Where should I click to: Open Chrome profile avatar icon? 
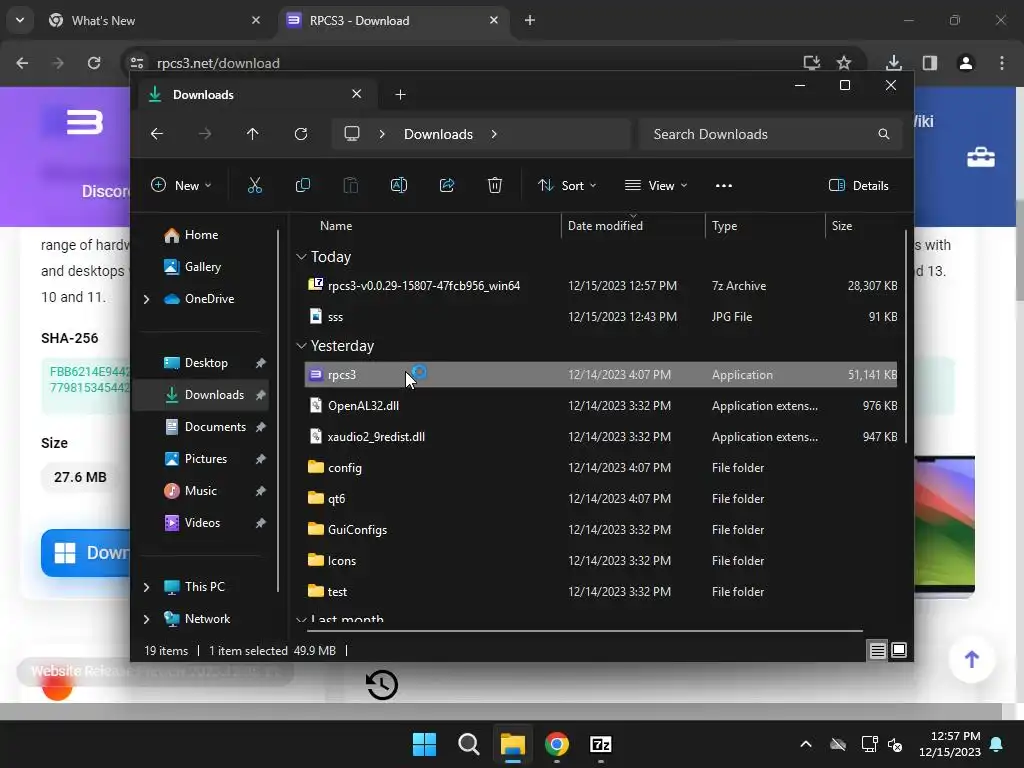pos(966,63)
